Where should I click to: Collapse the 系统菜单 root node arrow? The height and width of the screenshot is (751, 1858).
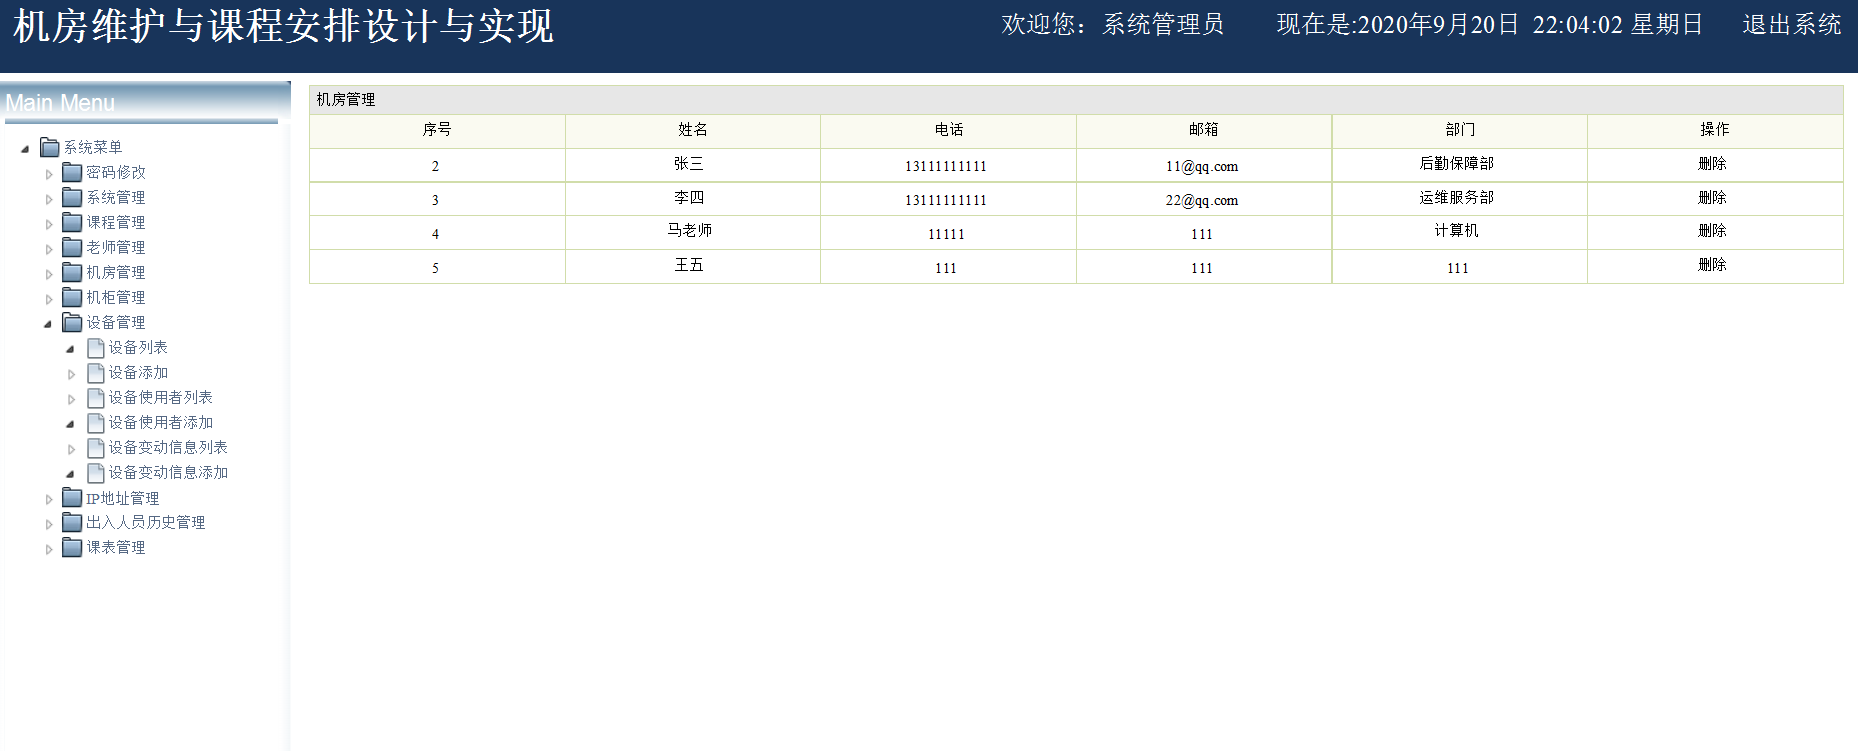pyautogui.click(x=25, y=149)
